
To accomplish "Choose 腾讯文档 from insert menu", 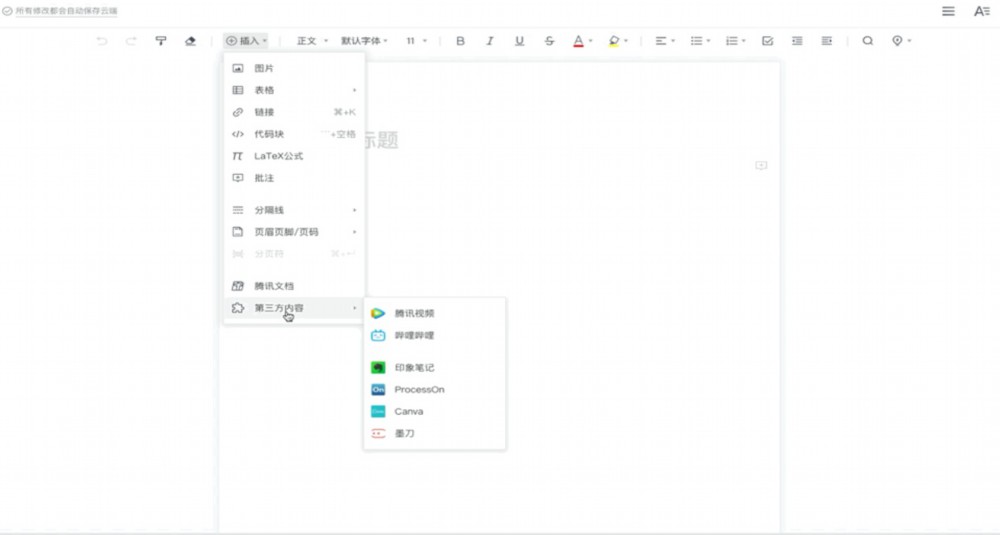I will click(x=294, y=286).
